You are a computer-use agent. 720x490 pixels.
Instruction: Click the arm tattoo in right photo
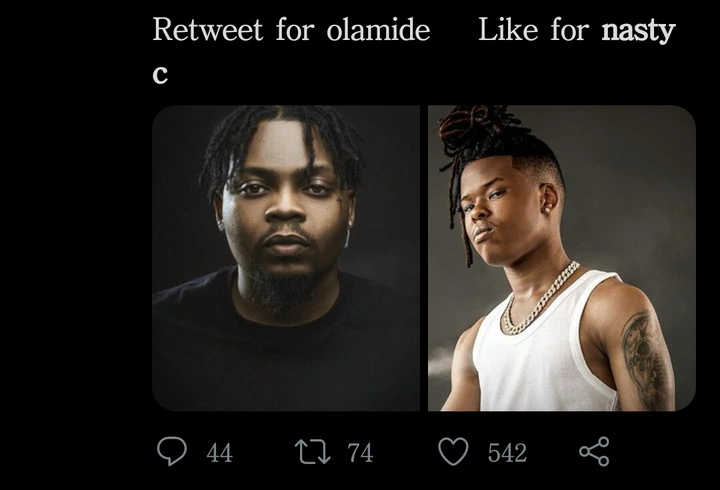coord(645,360)
